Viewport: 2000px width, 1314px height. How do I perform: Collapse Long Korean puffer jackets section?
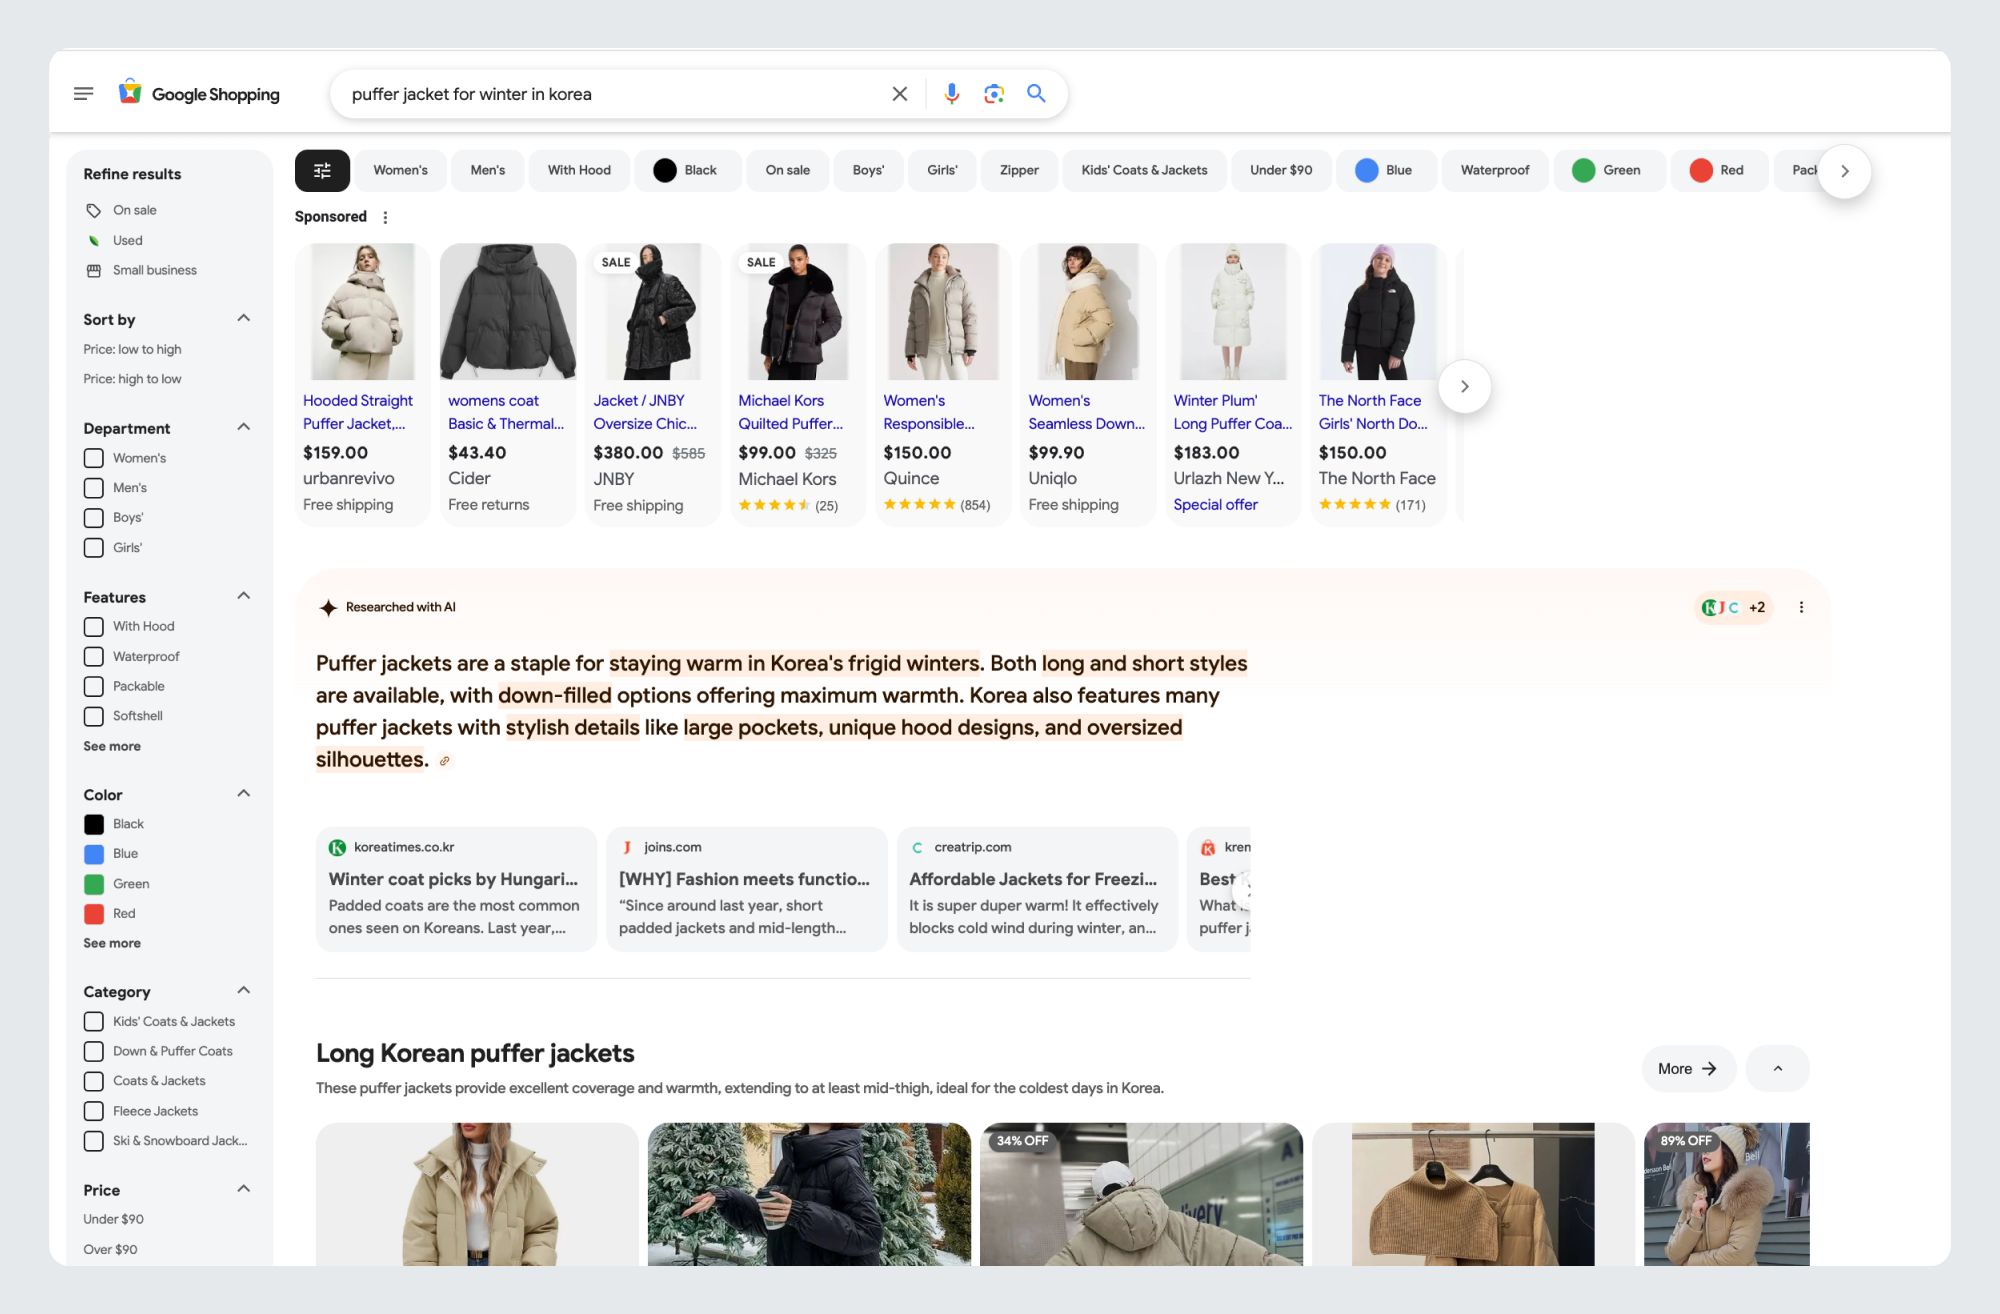pyautogui.click(x=1777, y=1069)
